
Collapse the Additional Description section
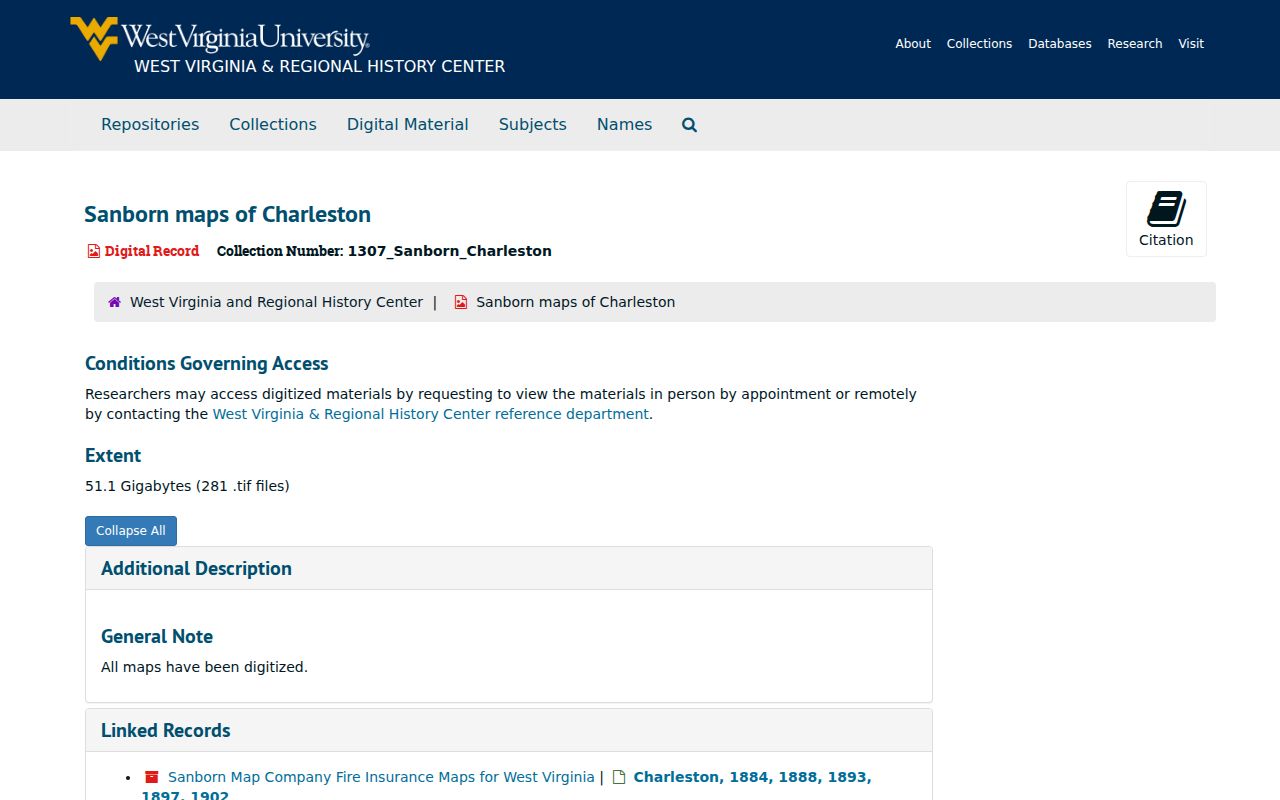(196, 568)
